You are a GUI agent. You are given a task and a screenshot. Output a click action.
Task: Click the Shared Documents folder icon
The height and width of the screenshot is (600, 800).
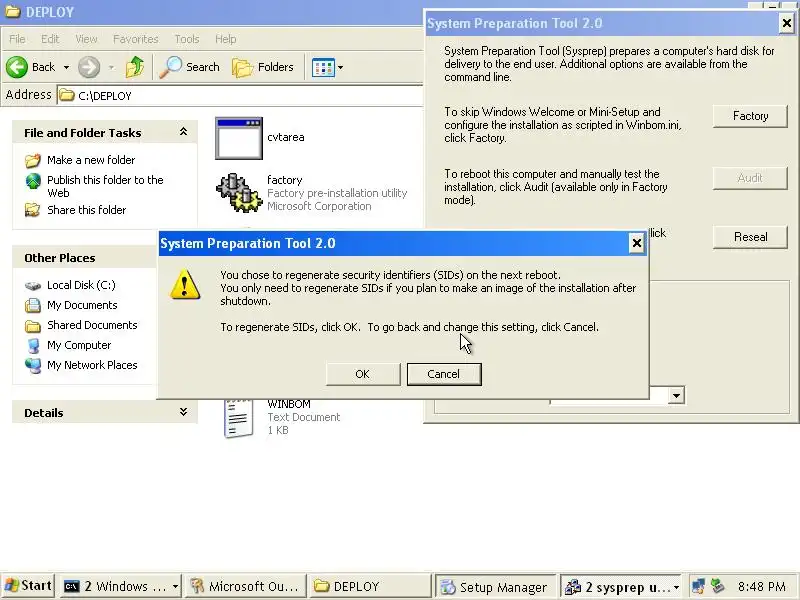point(33,326)
